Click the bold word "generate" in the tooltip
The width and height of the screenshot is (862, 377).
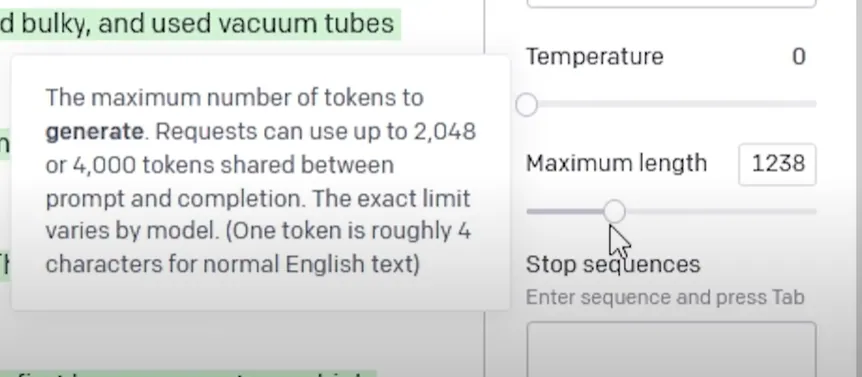(x=95, y=132)
